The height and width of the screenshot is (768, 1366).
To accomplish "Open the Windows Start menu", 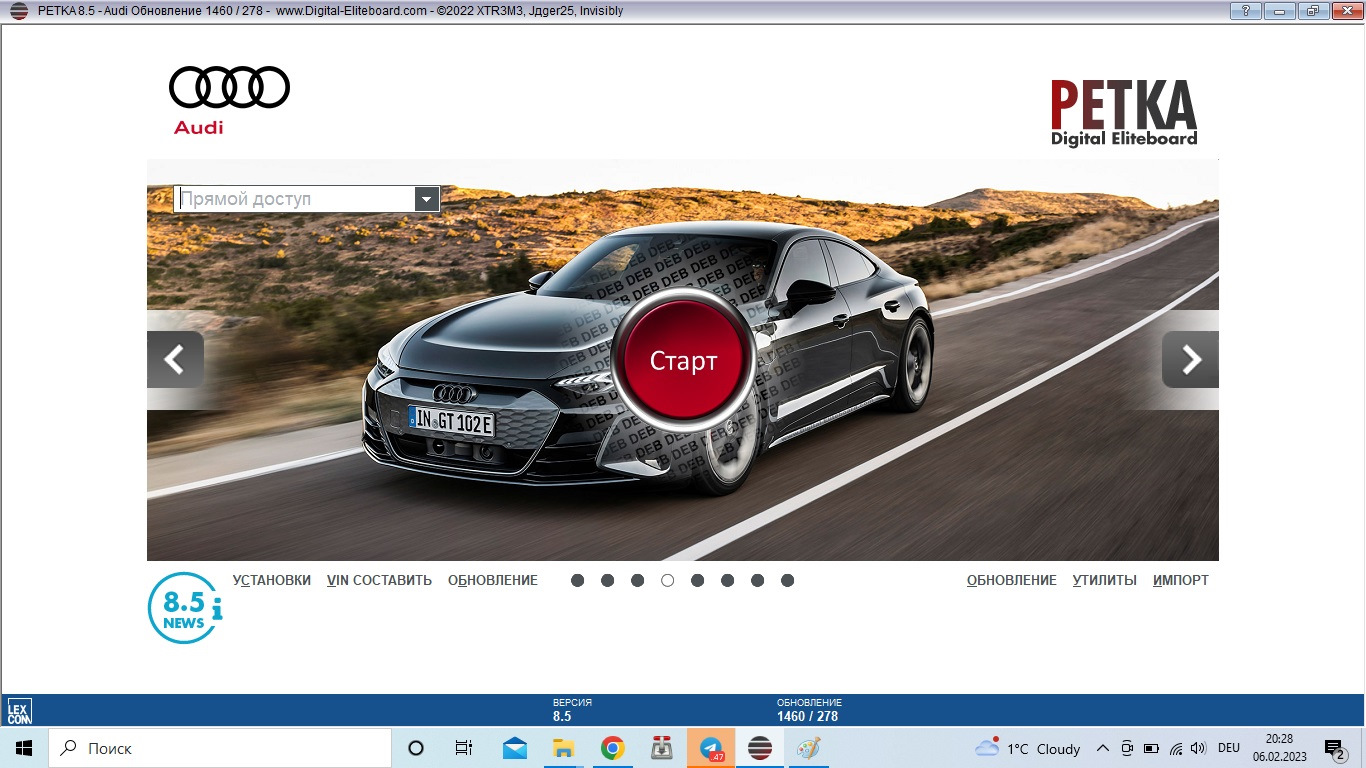I will pos(24,748).
